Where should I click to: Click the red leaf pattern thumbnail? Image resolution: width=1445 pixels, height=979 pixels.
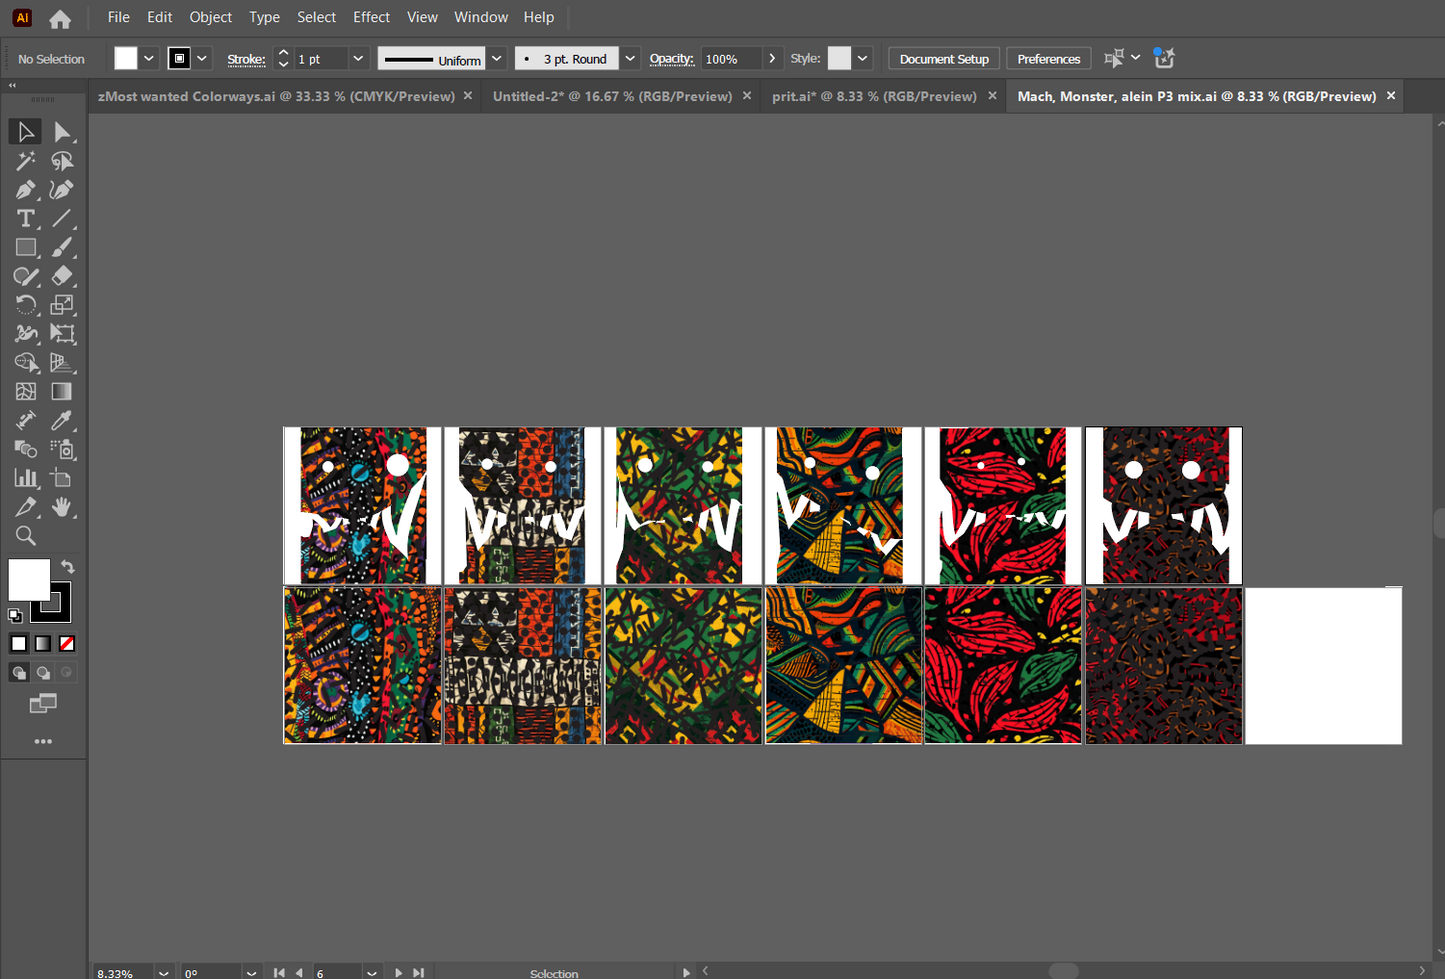[x=1003, y=666]
